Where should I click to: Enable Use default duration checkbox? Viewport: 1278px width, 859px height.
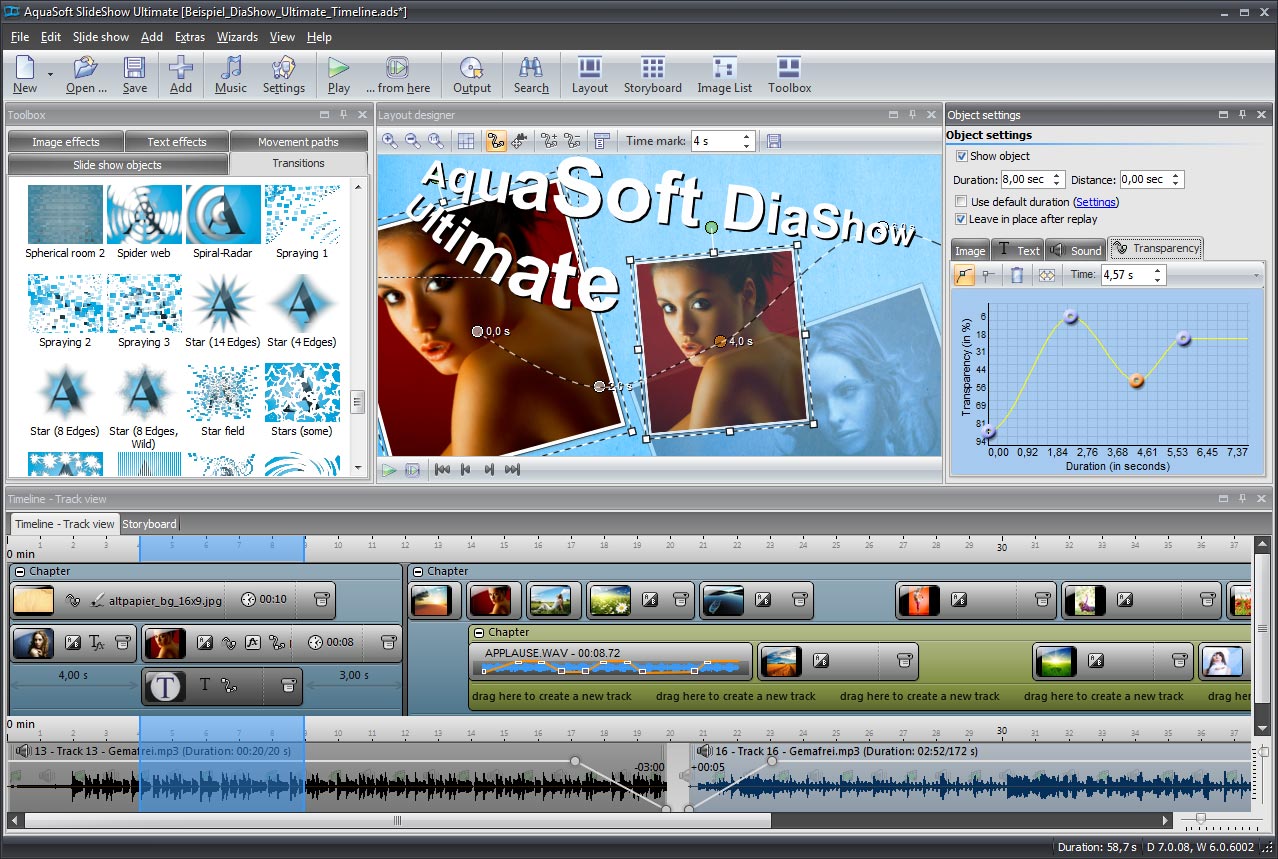pos(962,202)
